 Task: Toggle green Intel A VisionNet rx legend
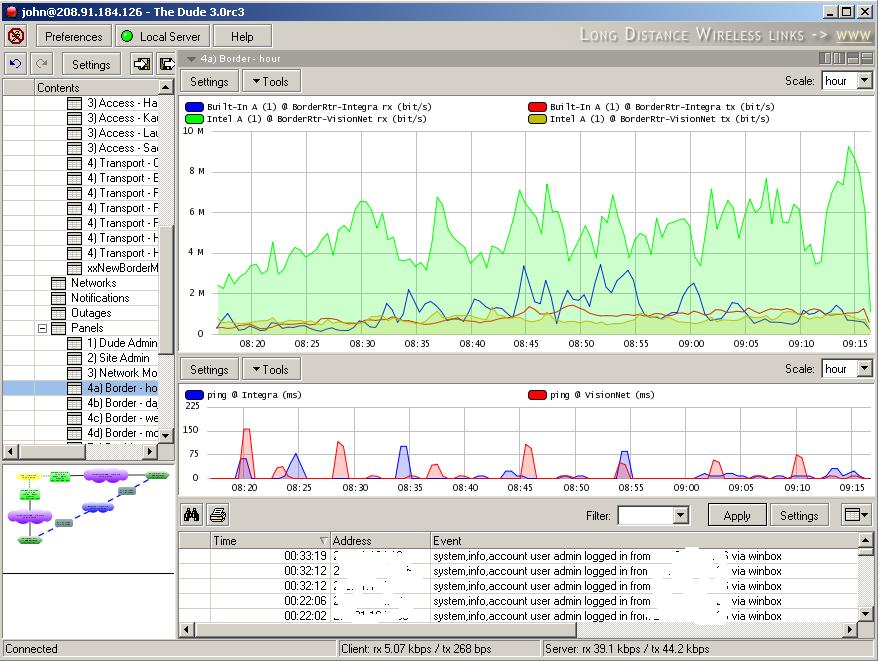pos(195,119)
